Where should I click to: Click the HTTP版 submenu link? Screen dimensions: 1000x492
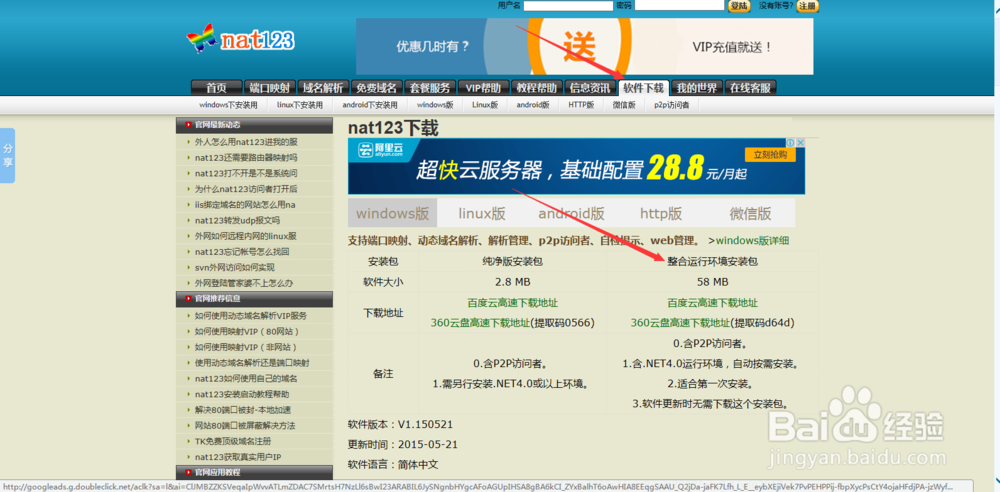point(581,105)
